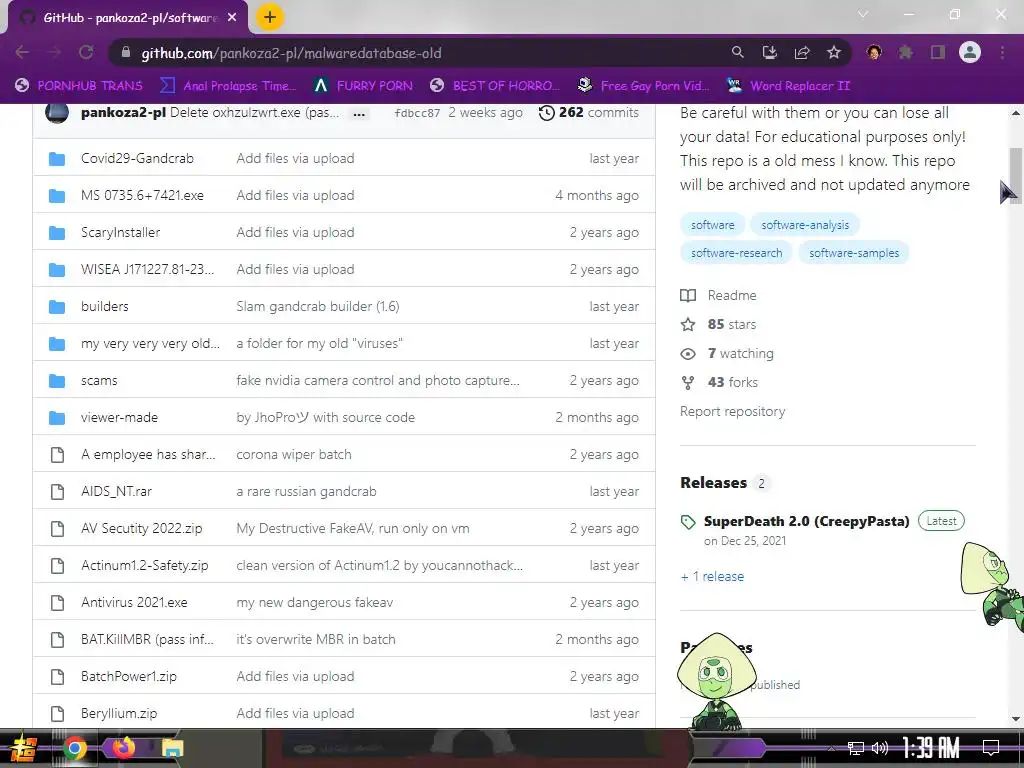This screenshot has height=768, width=1024.
Task: Click 'a rare russian gandcrab' commit message
Action: pyautogui.click(x=306, y=491)
